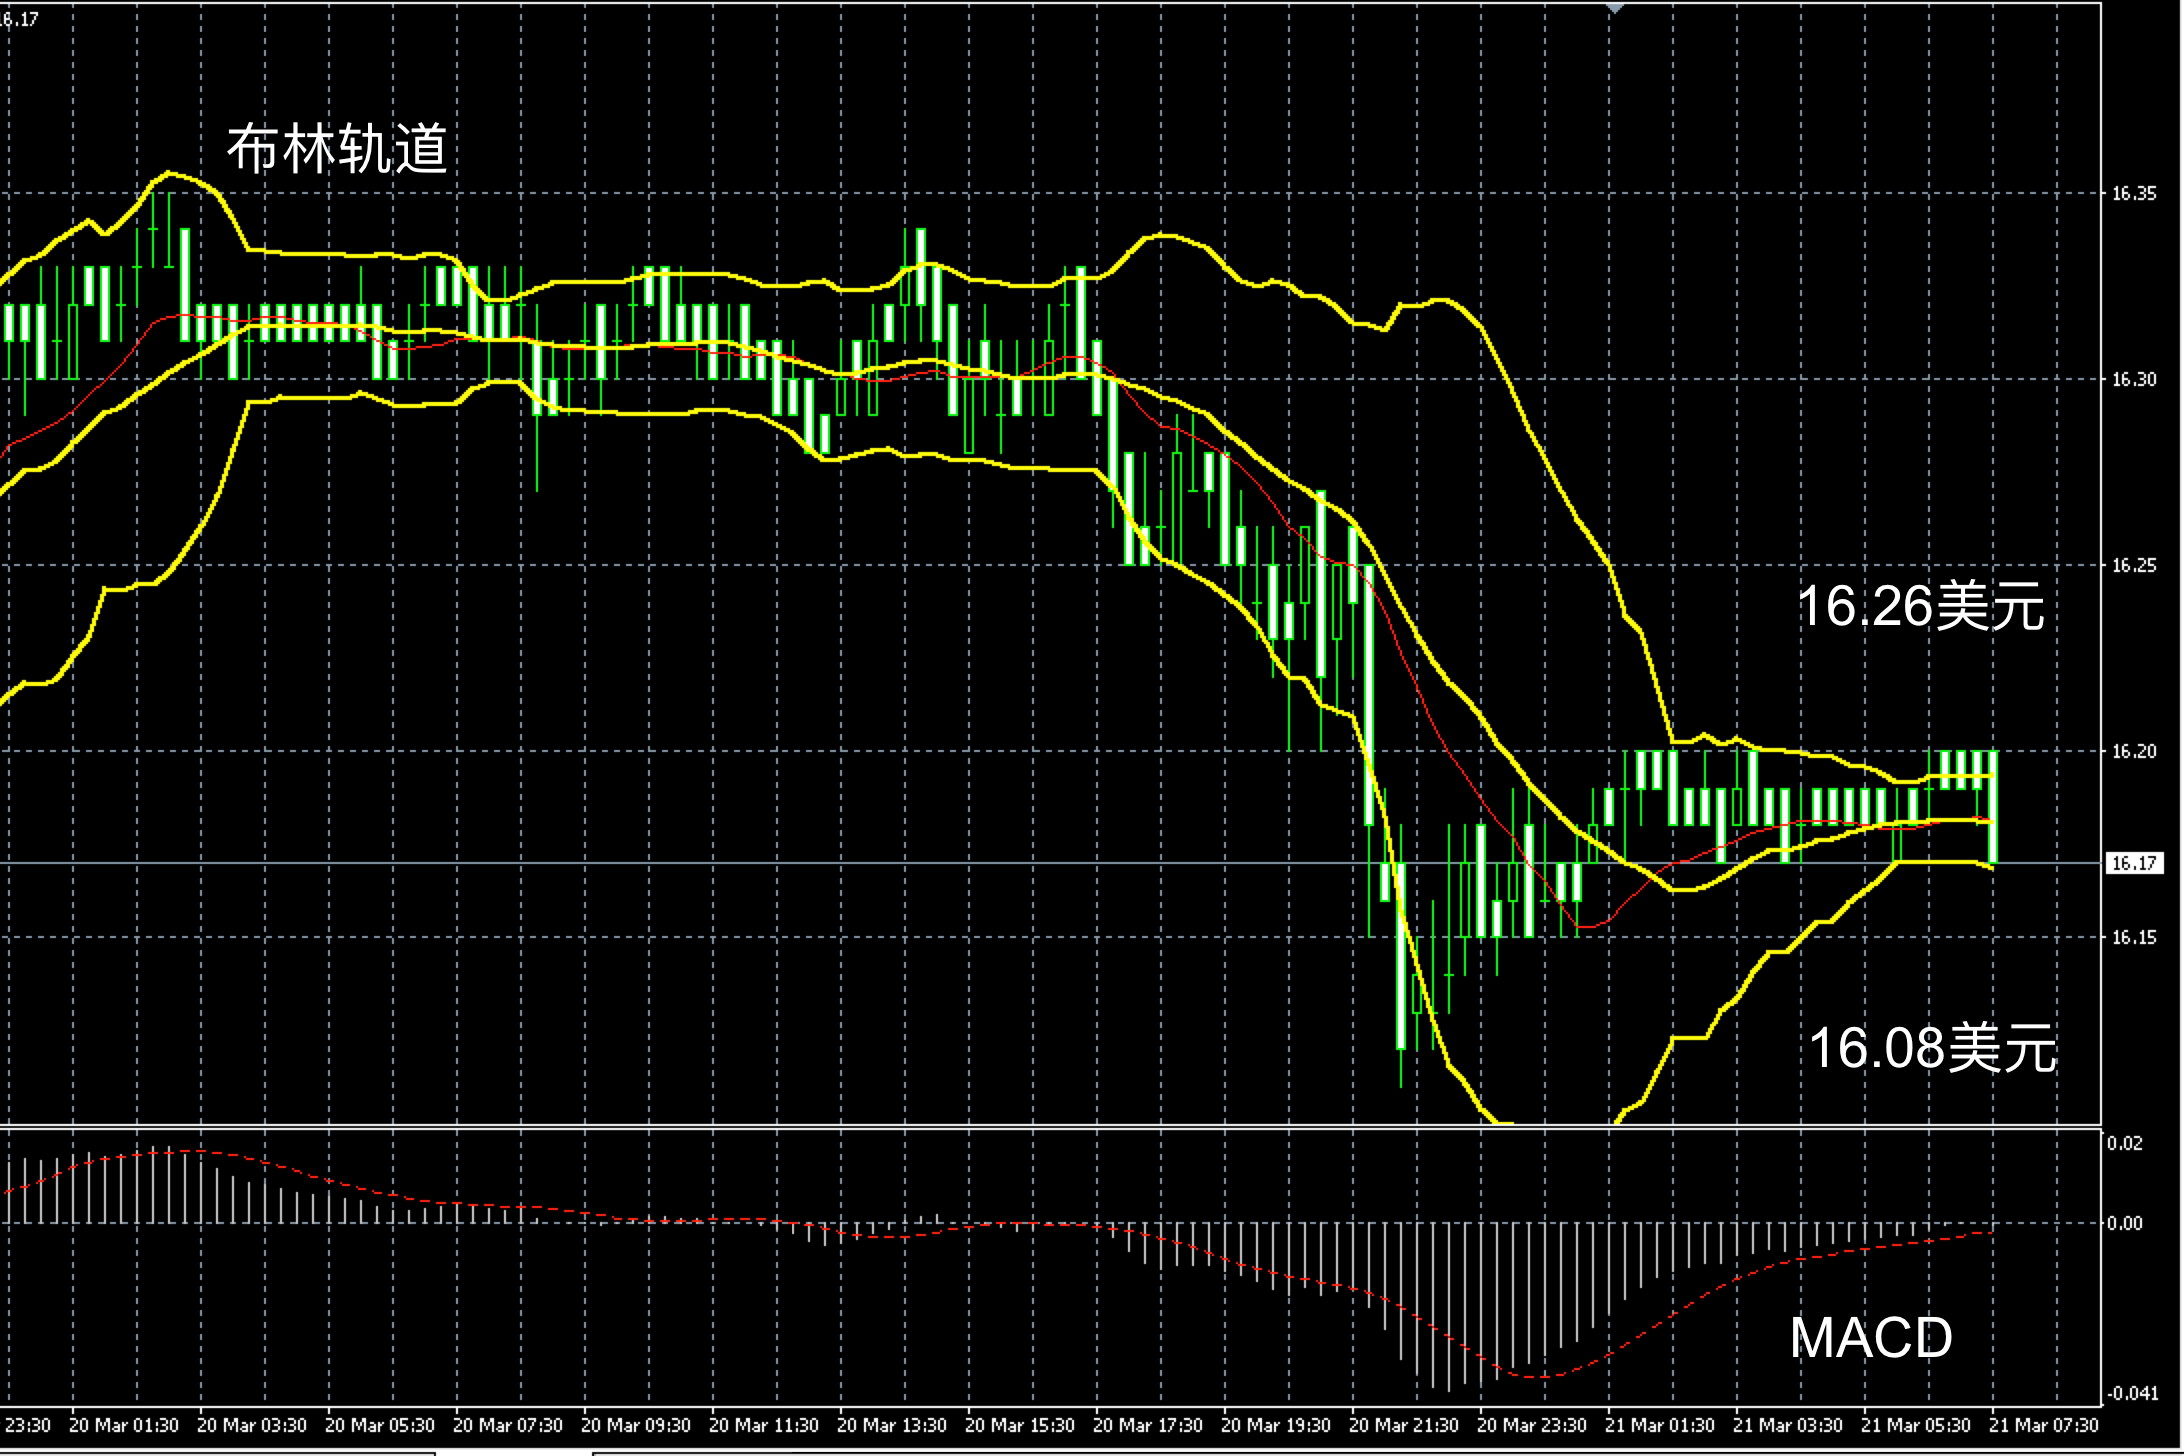
Task: Click the 21 Mar 01:30 time label
Action: point(1660,1425)
